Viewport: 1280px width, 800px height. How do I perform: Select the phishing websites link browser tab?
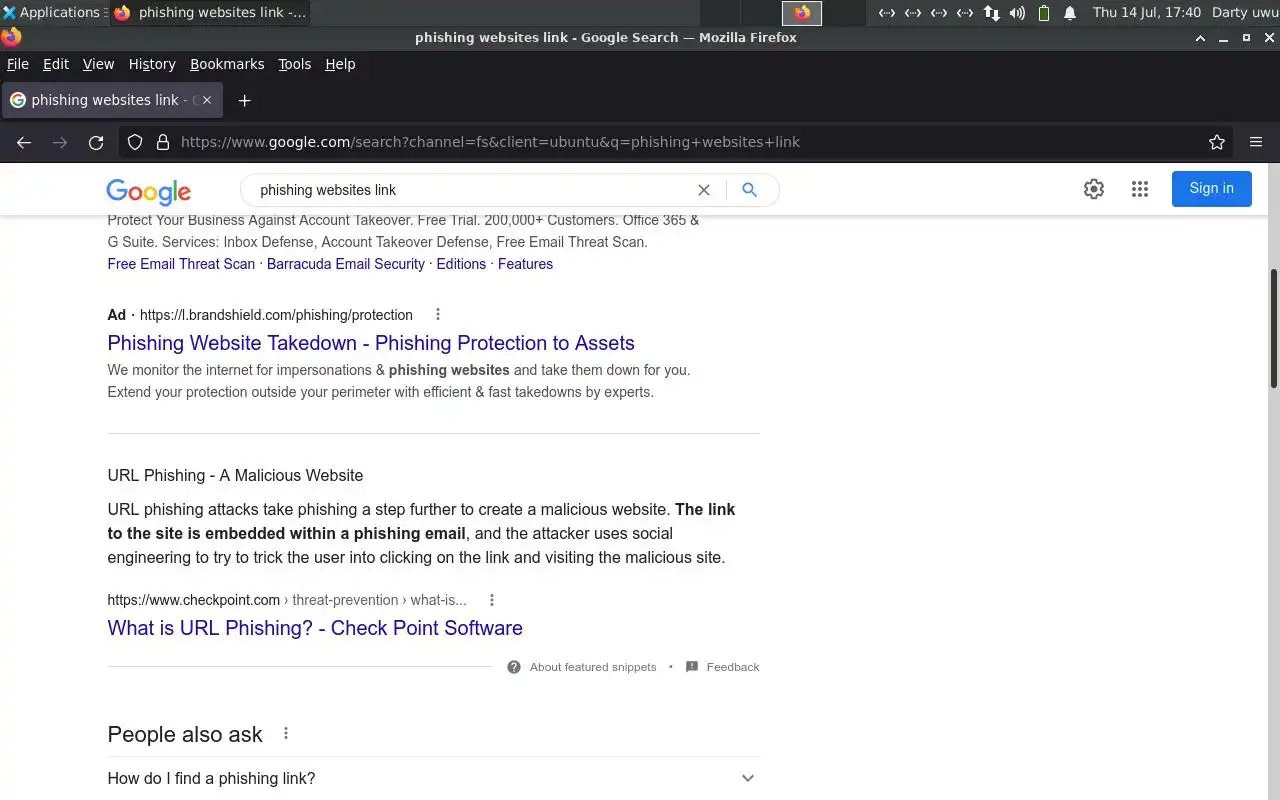[113, 100]
